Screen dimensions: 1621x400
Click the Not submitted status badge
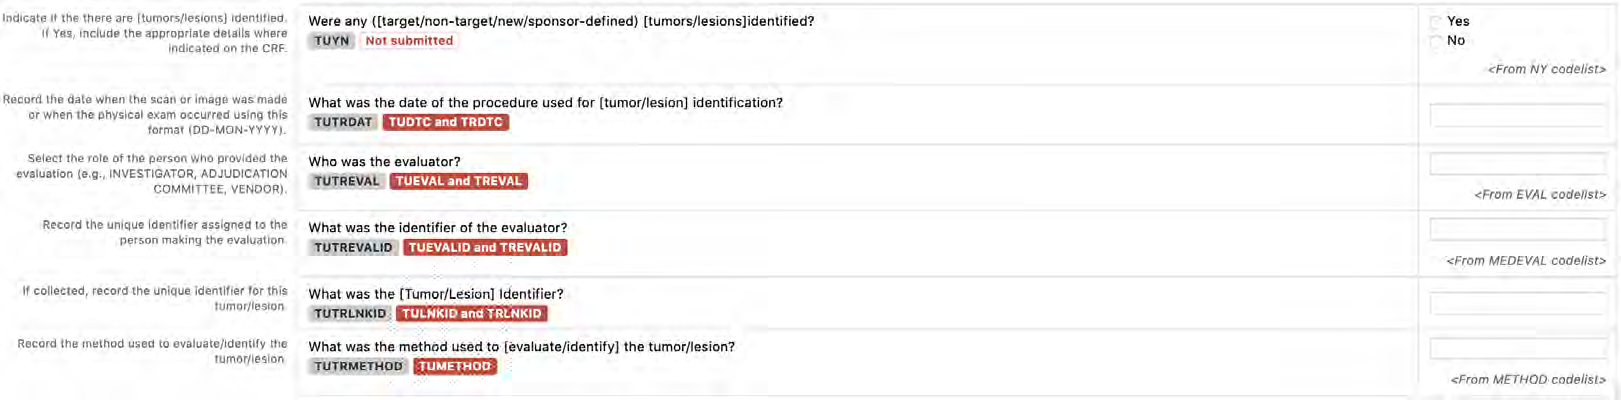pos(409,41)
